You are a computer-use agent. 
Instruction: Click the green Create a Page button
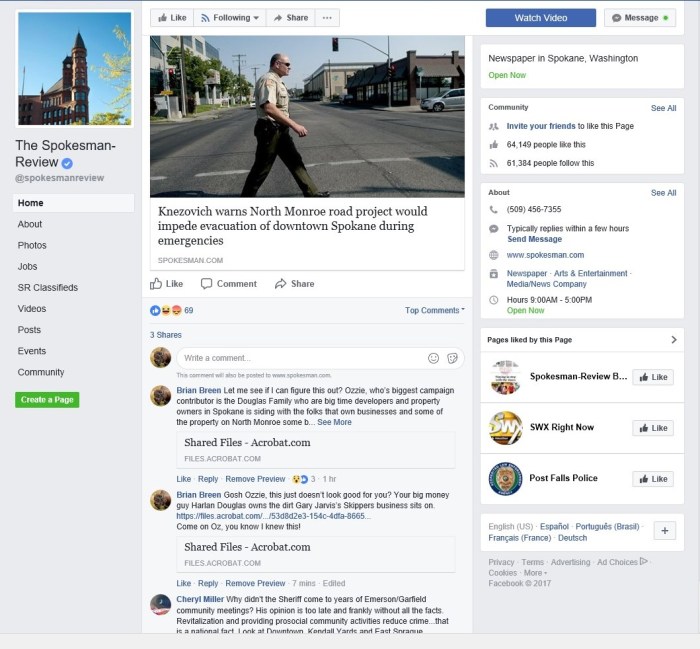[47, 399]
